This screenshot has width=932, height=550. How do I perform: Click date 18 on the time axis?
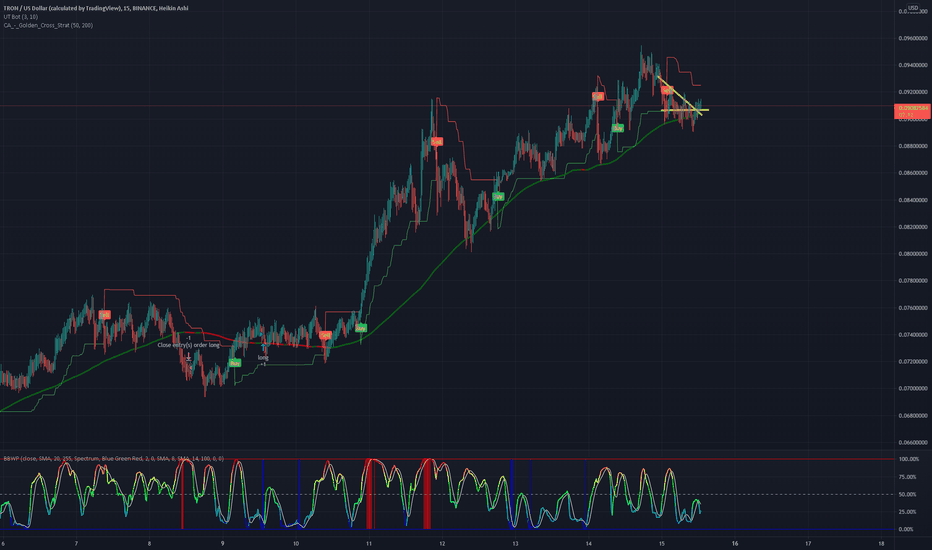click(x=881, y=543)
